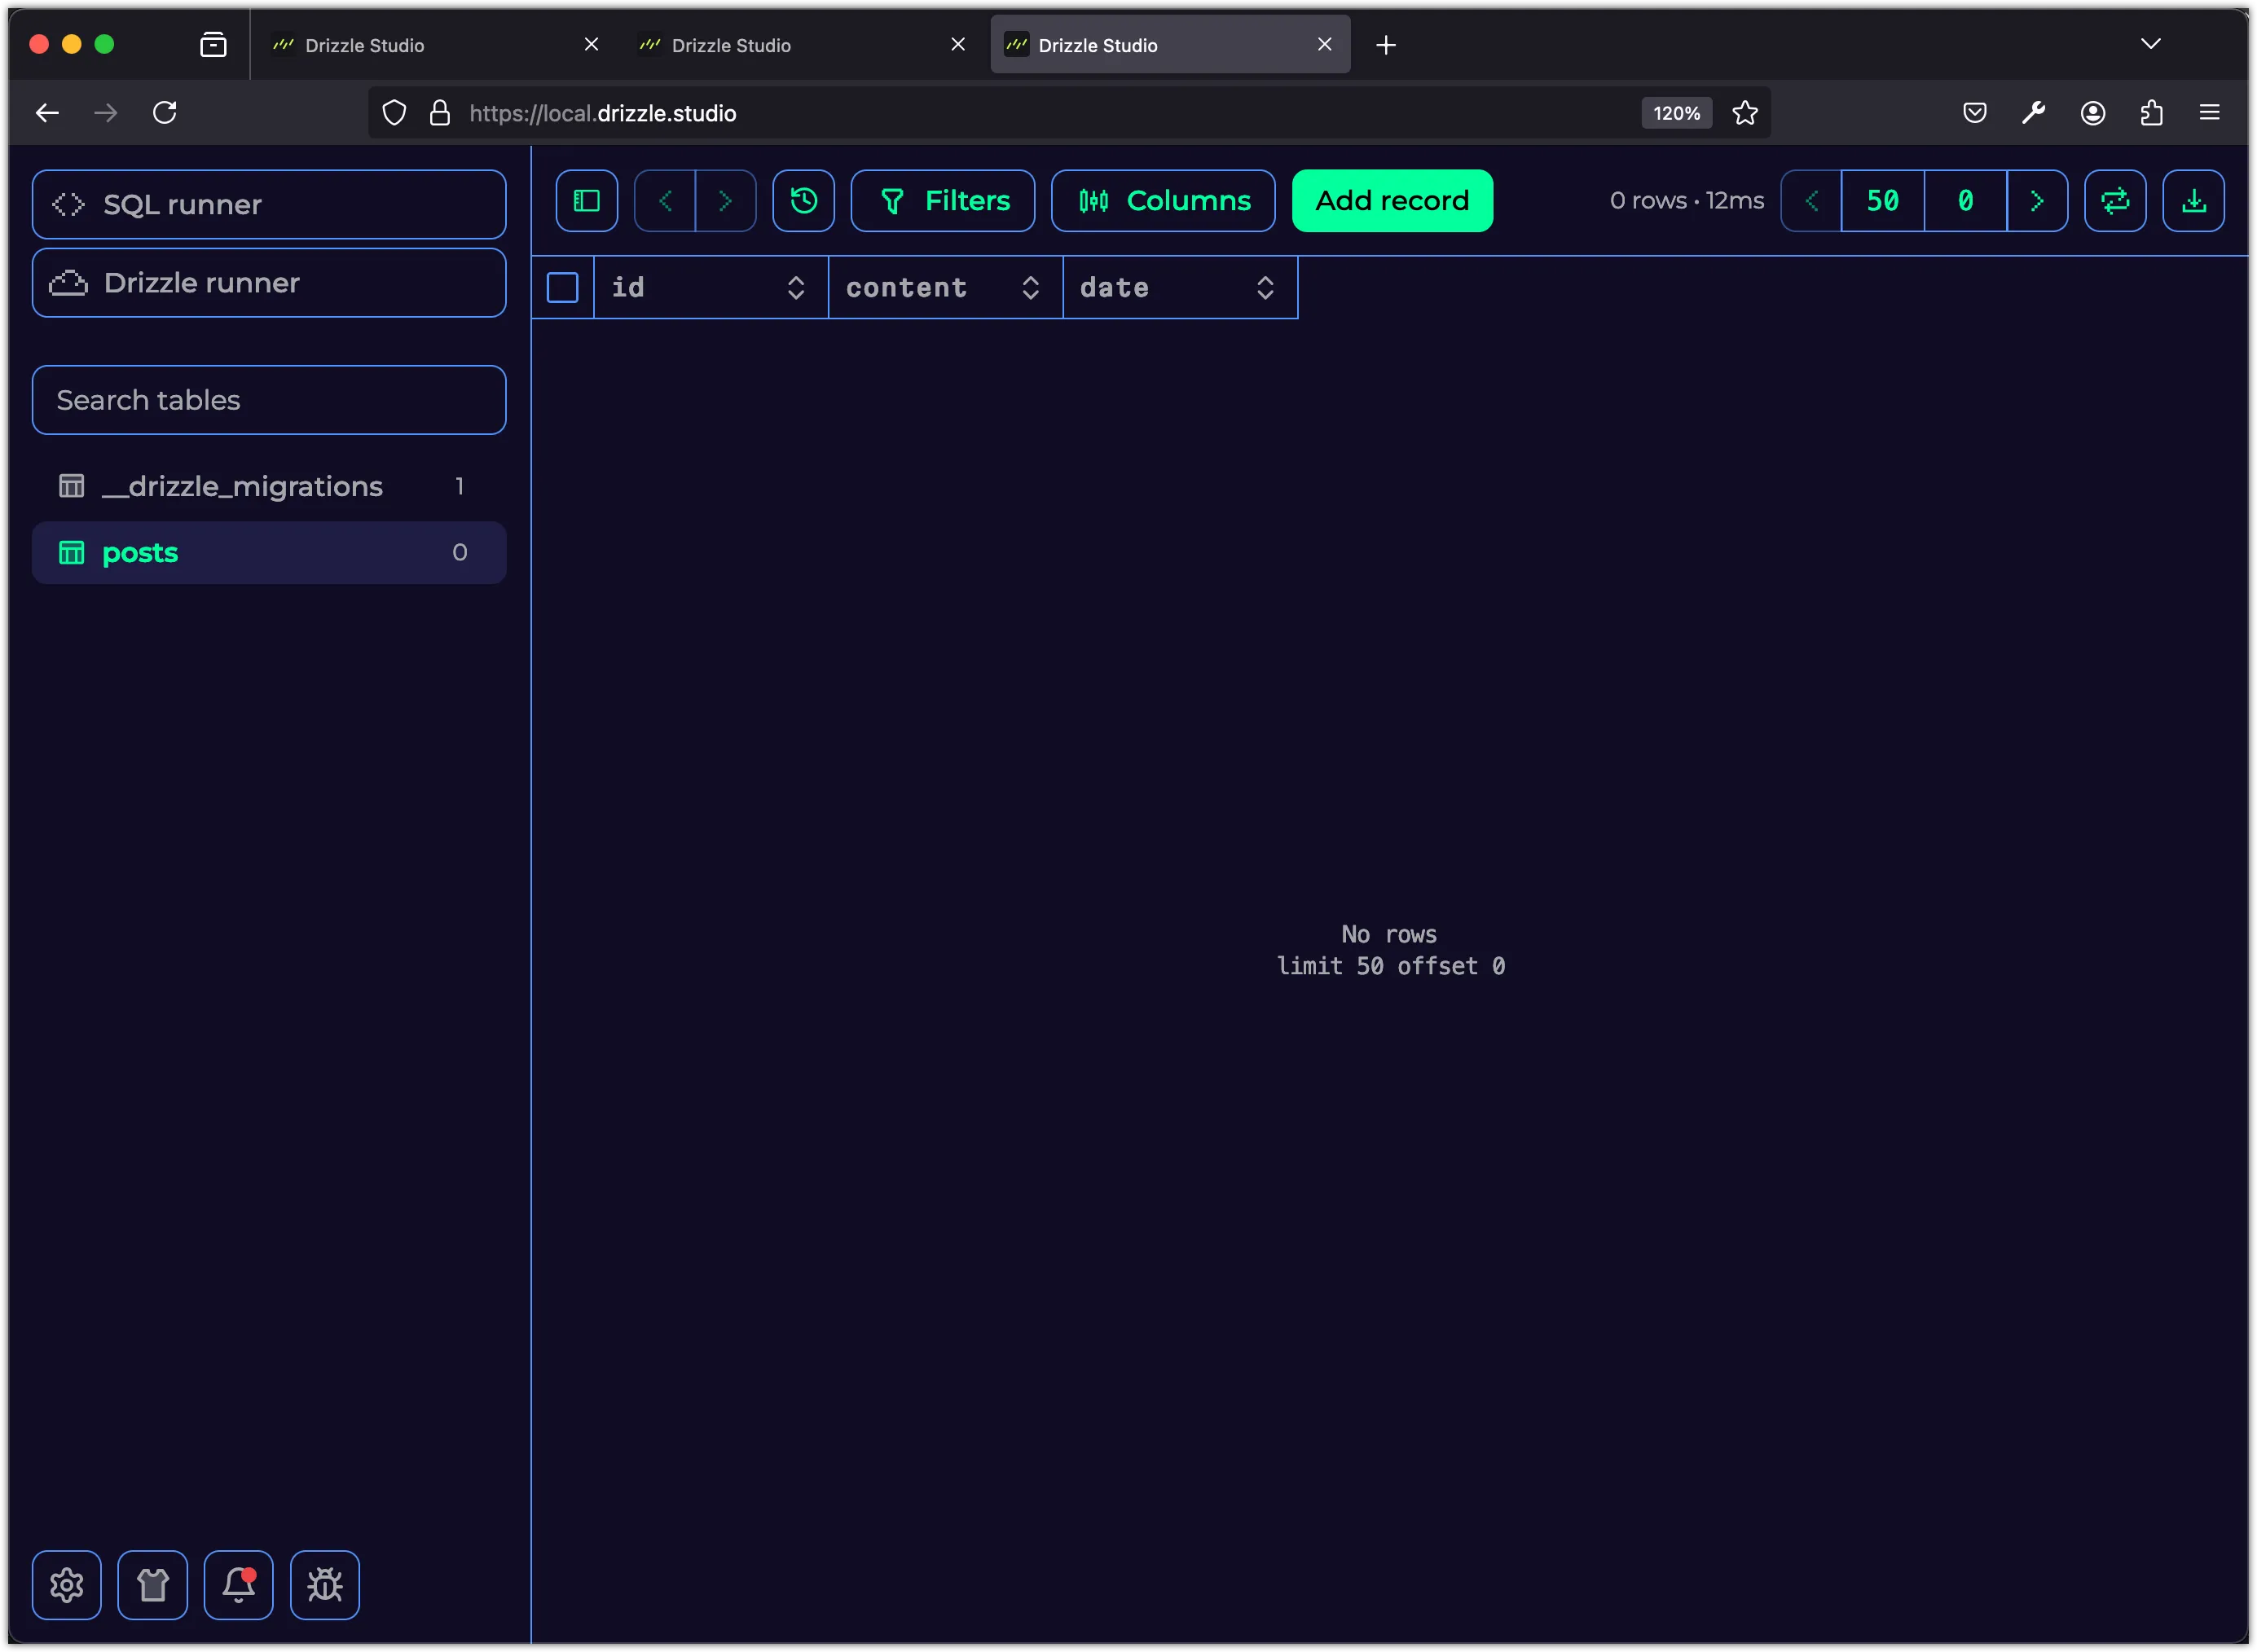Click the Add record button

pyautogui.click(x=1392, y=201)
